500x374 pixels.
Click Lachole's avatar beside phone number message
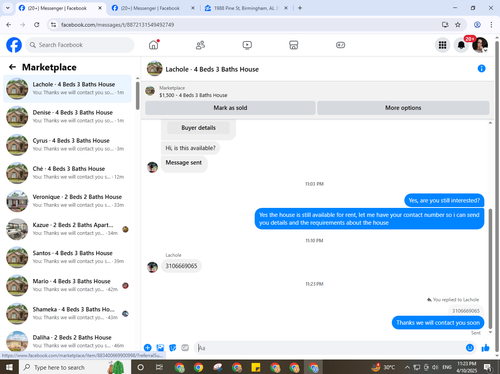tap(152, 267)
